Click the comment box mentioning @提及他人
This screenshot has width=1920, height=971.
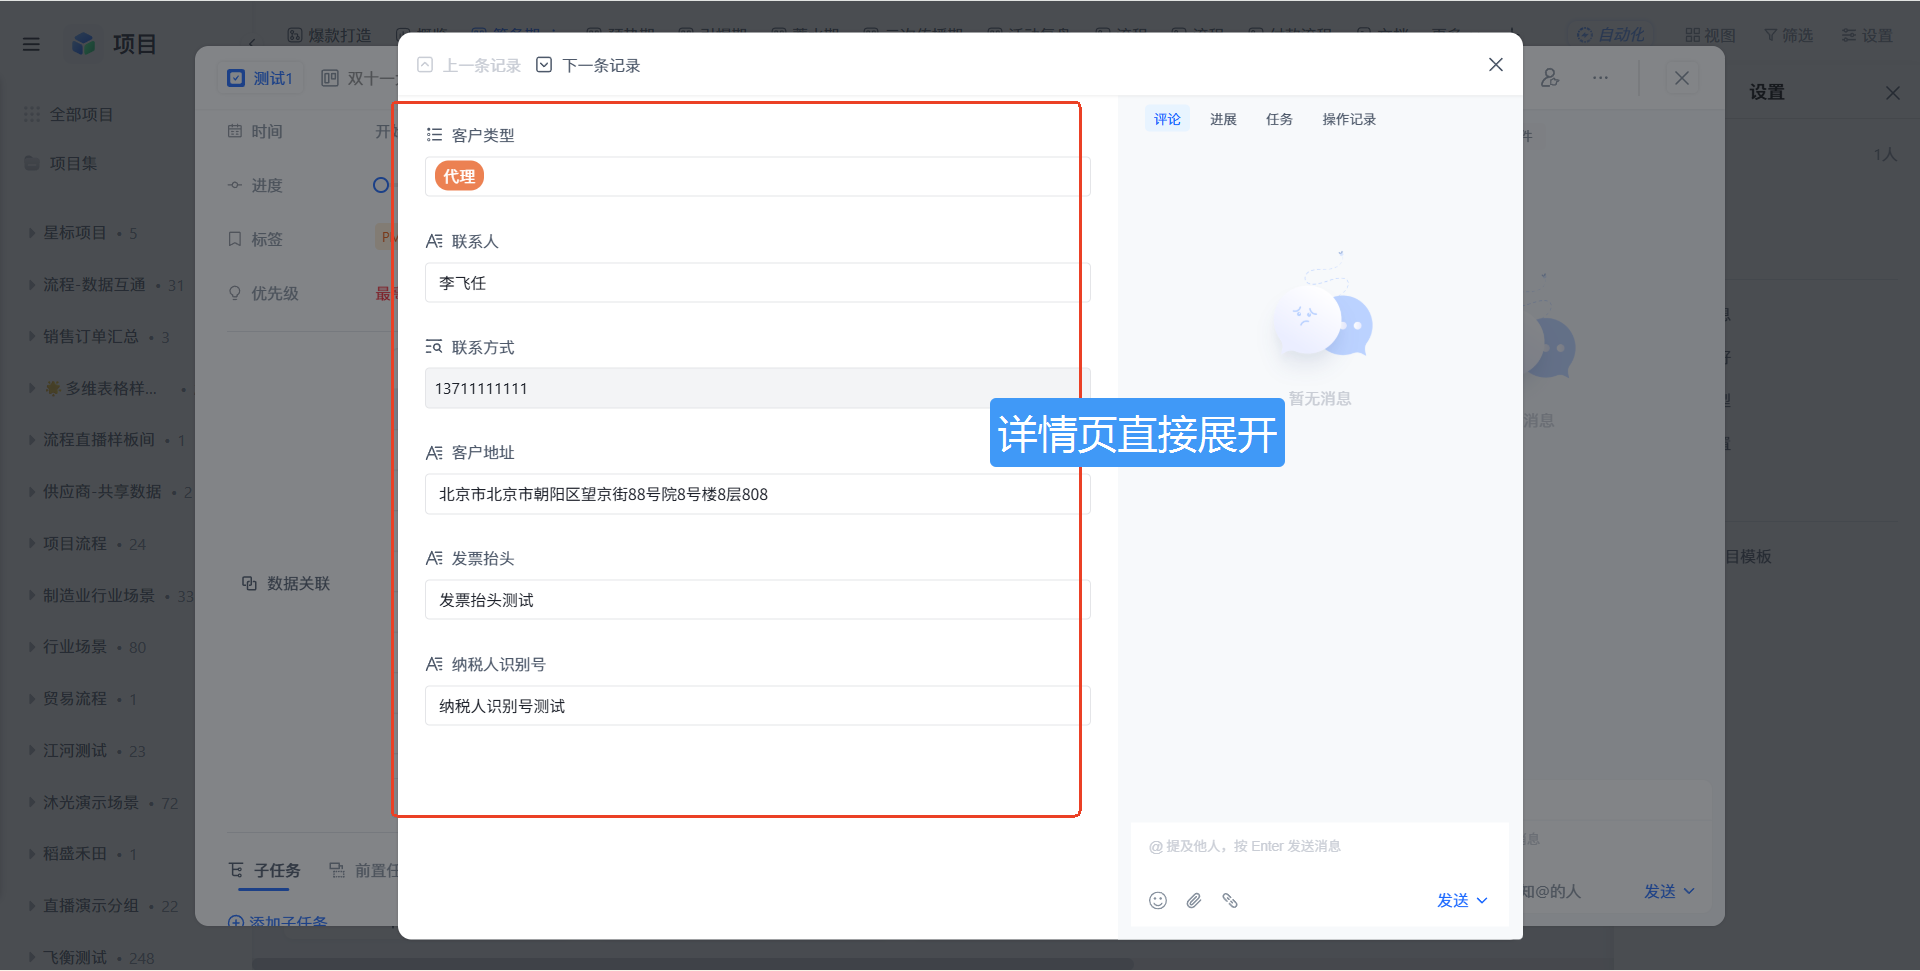[x=1318, y=846]
